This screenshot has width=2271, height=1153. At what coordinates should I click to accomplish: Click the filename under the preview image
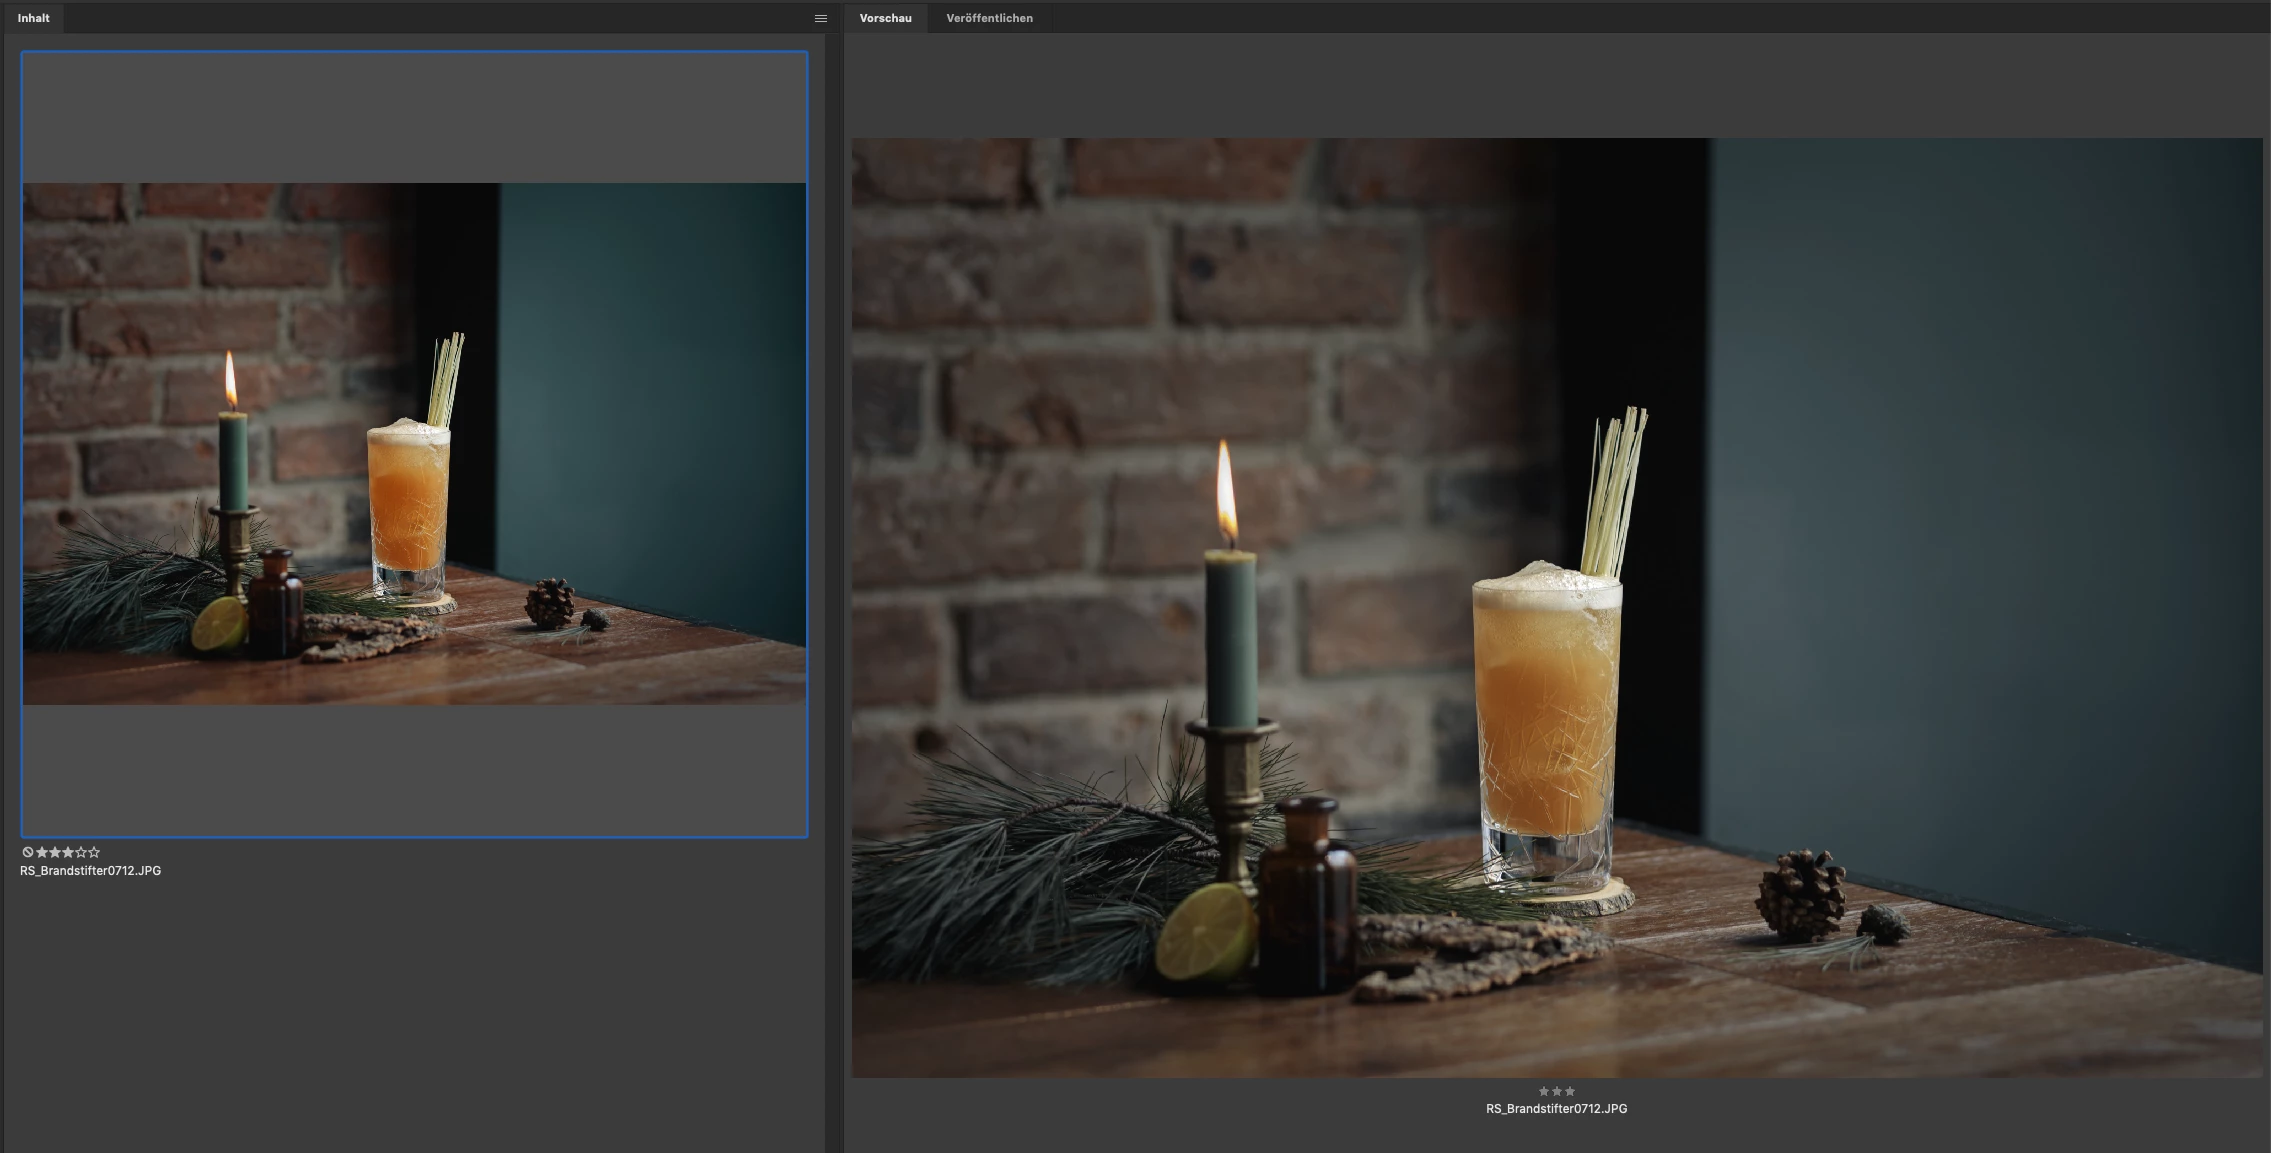point(1556,1109)
